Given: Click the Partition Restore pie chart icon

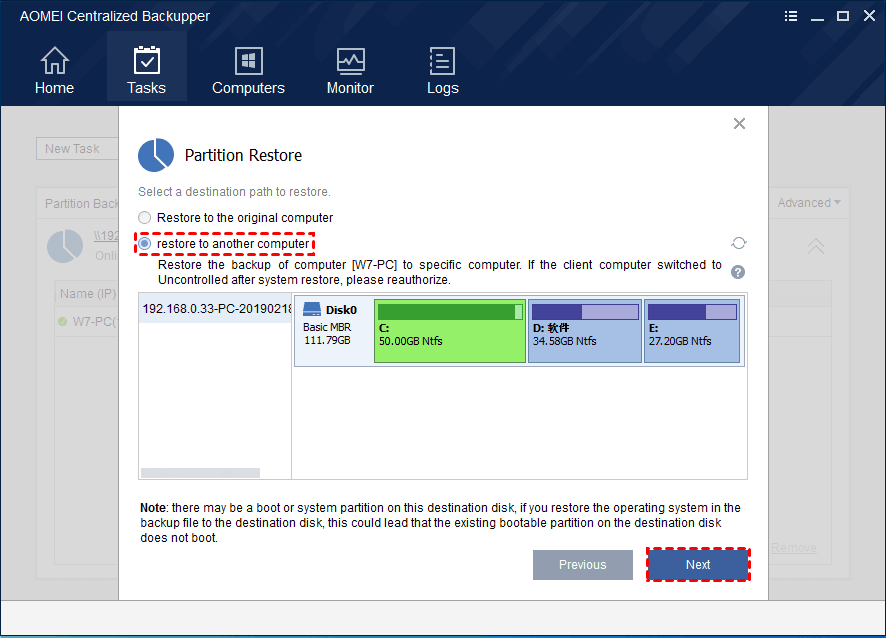Looking at the screenshot, I should coord(156,155).
